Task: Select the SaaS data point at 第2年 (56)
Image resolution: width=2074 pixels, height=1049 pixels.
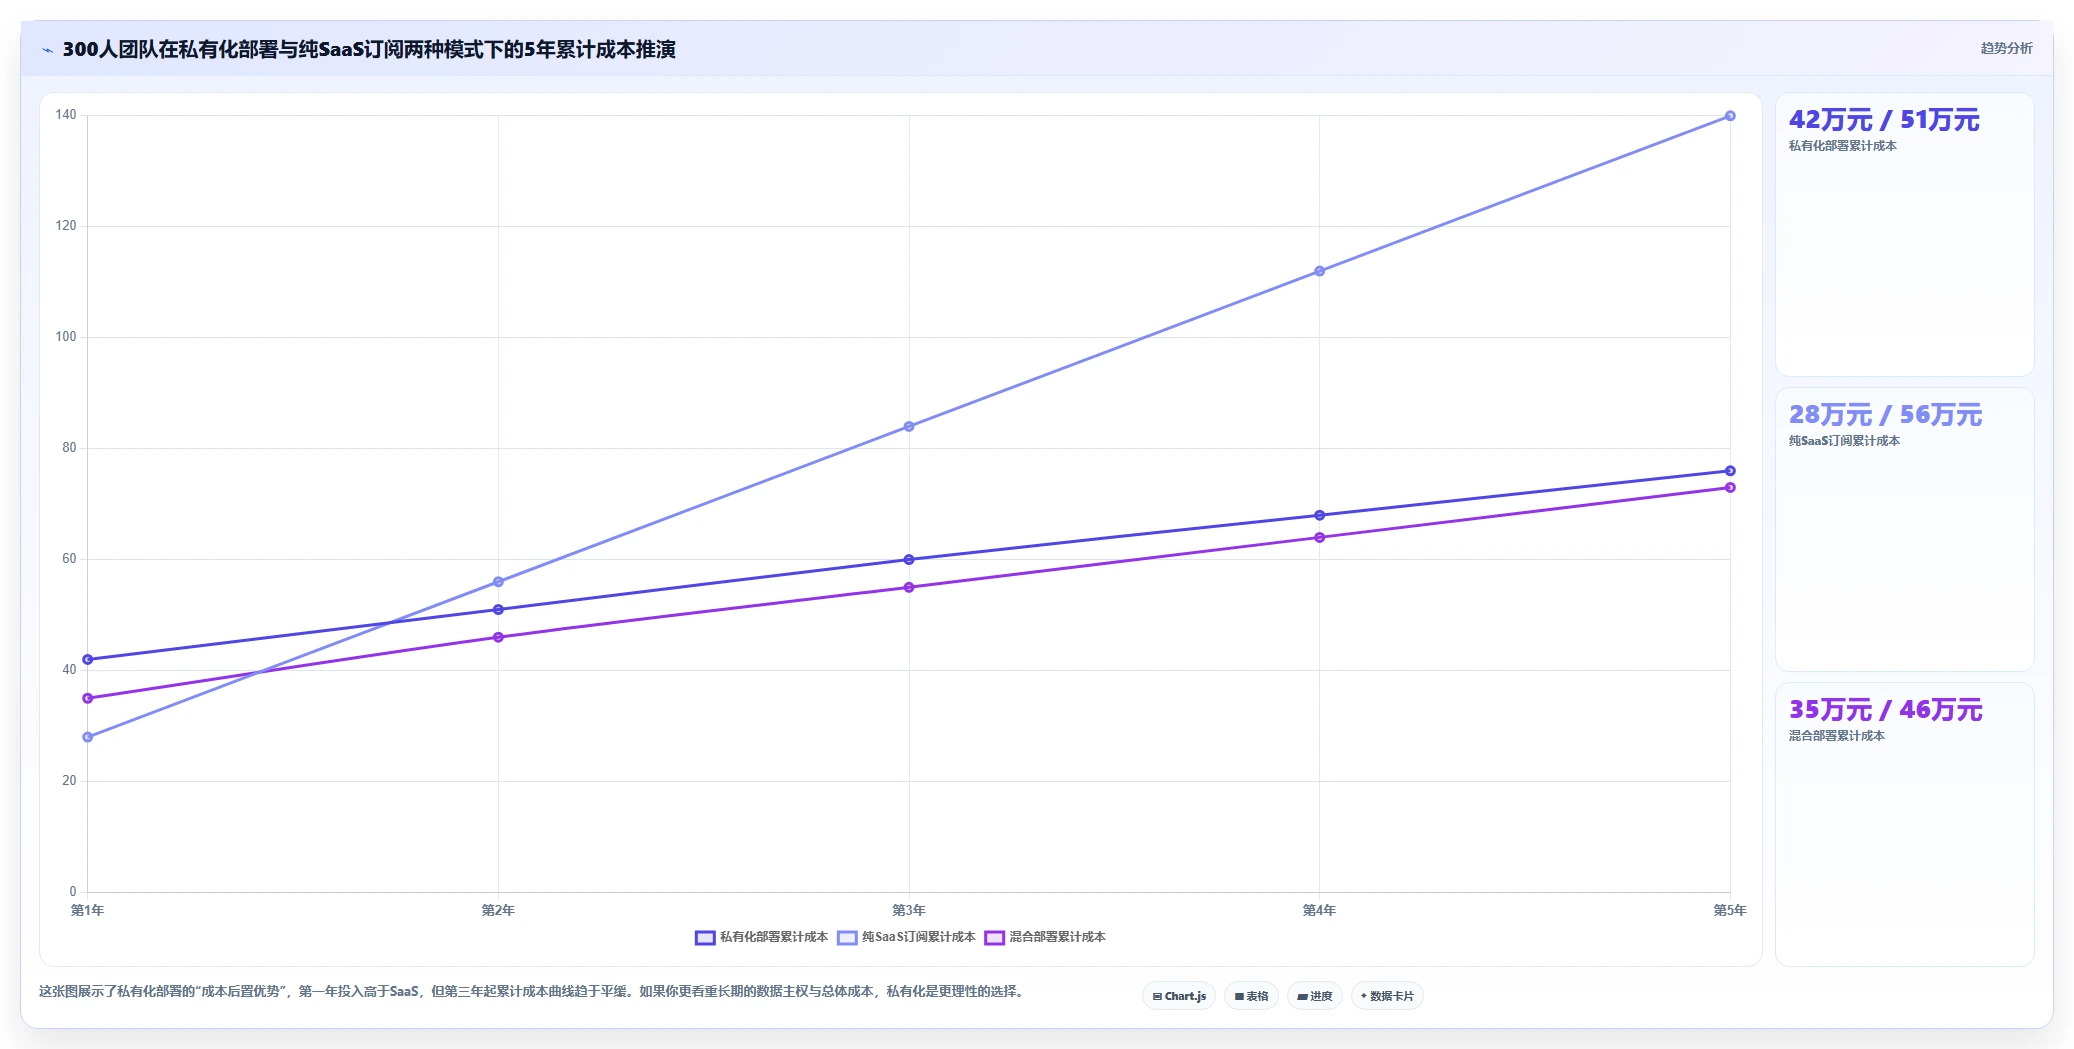Action: (x=498, y=582)
